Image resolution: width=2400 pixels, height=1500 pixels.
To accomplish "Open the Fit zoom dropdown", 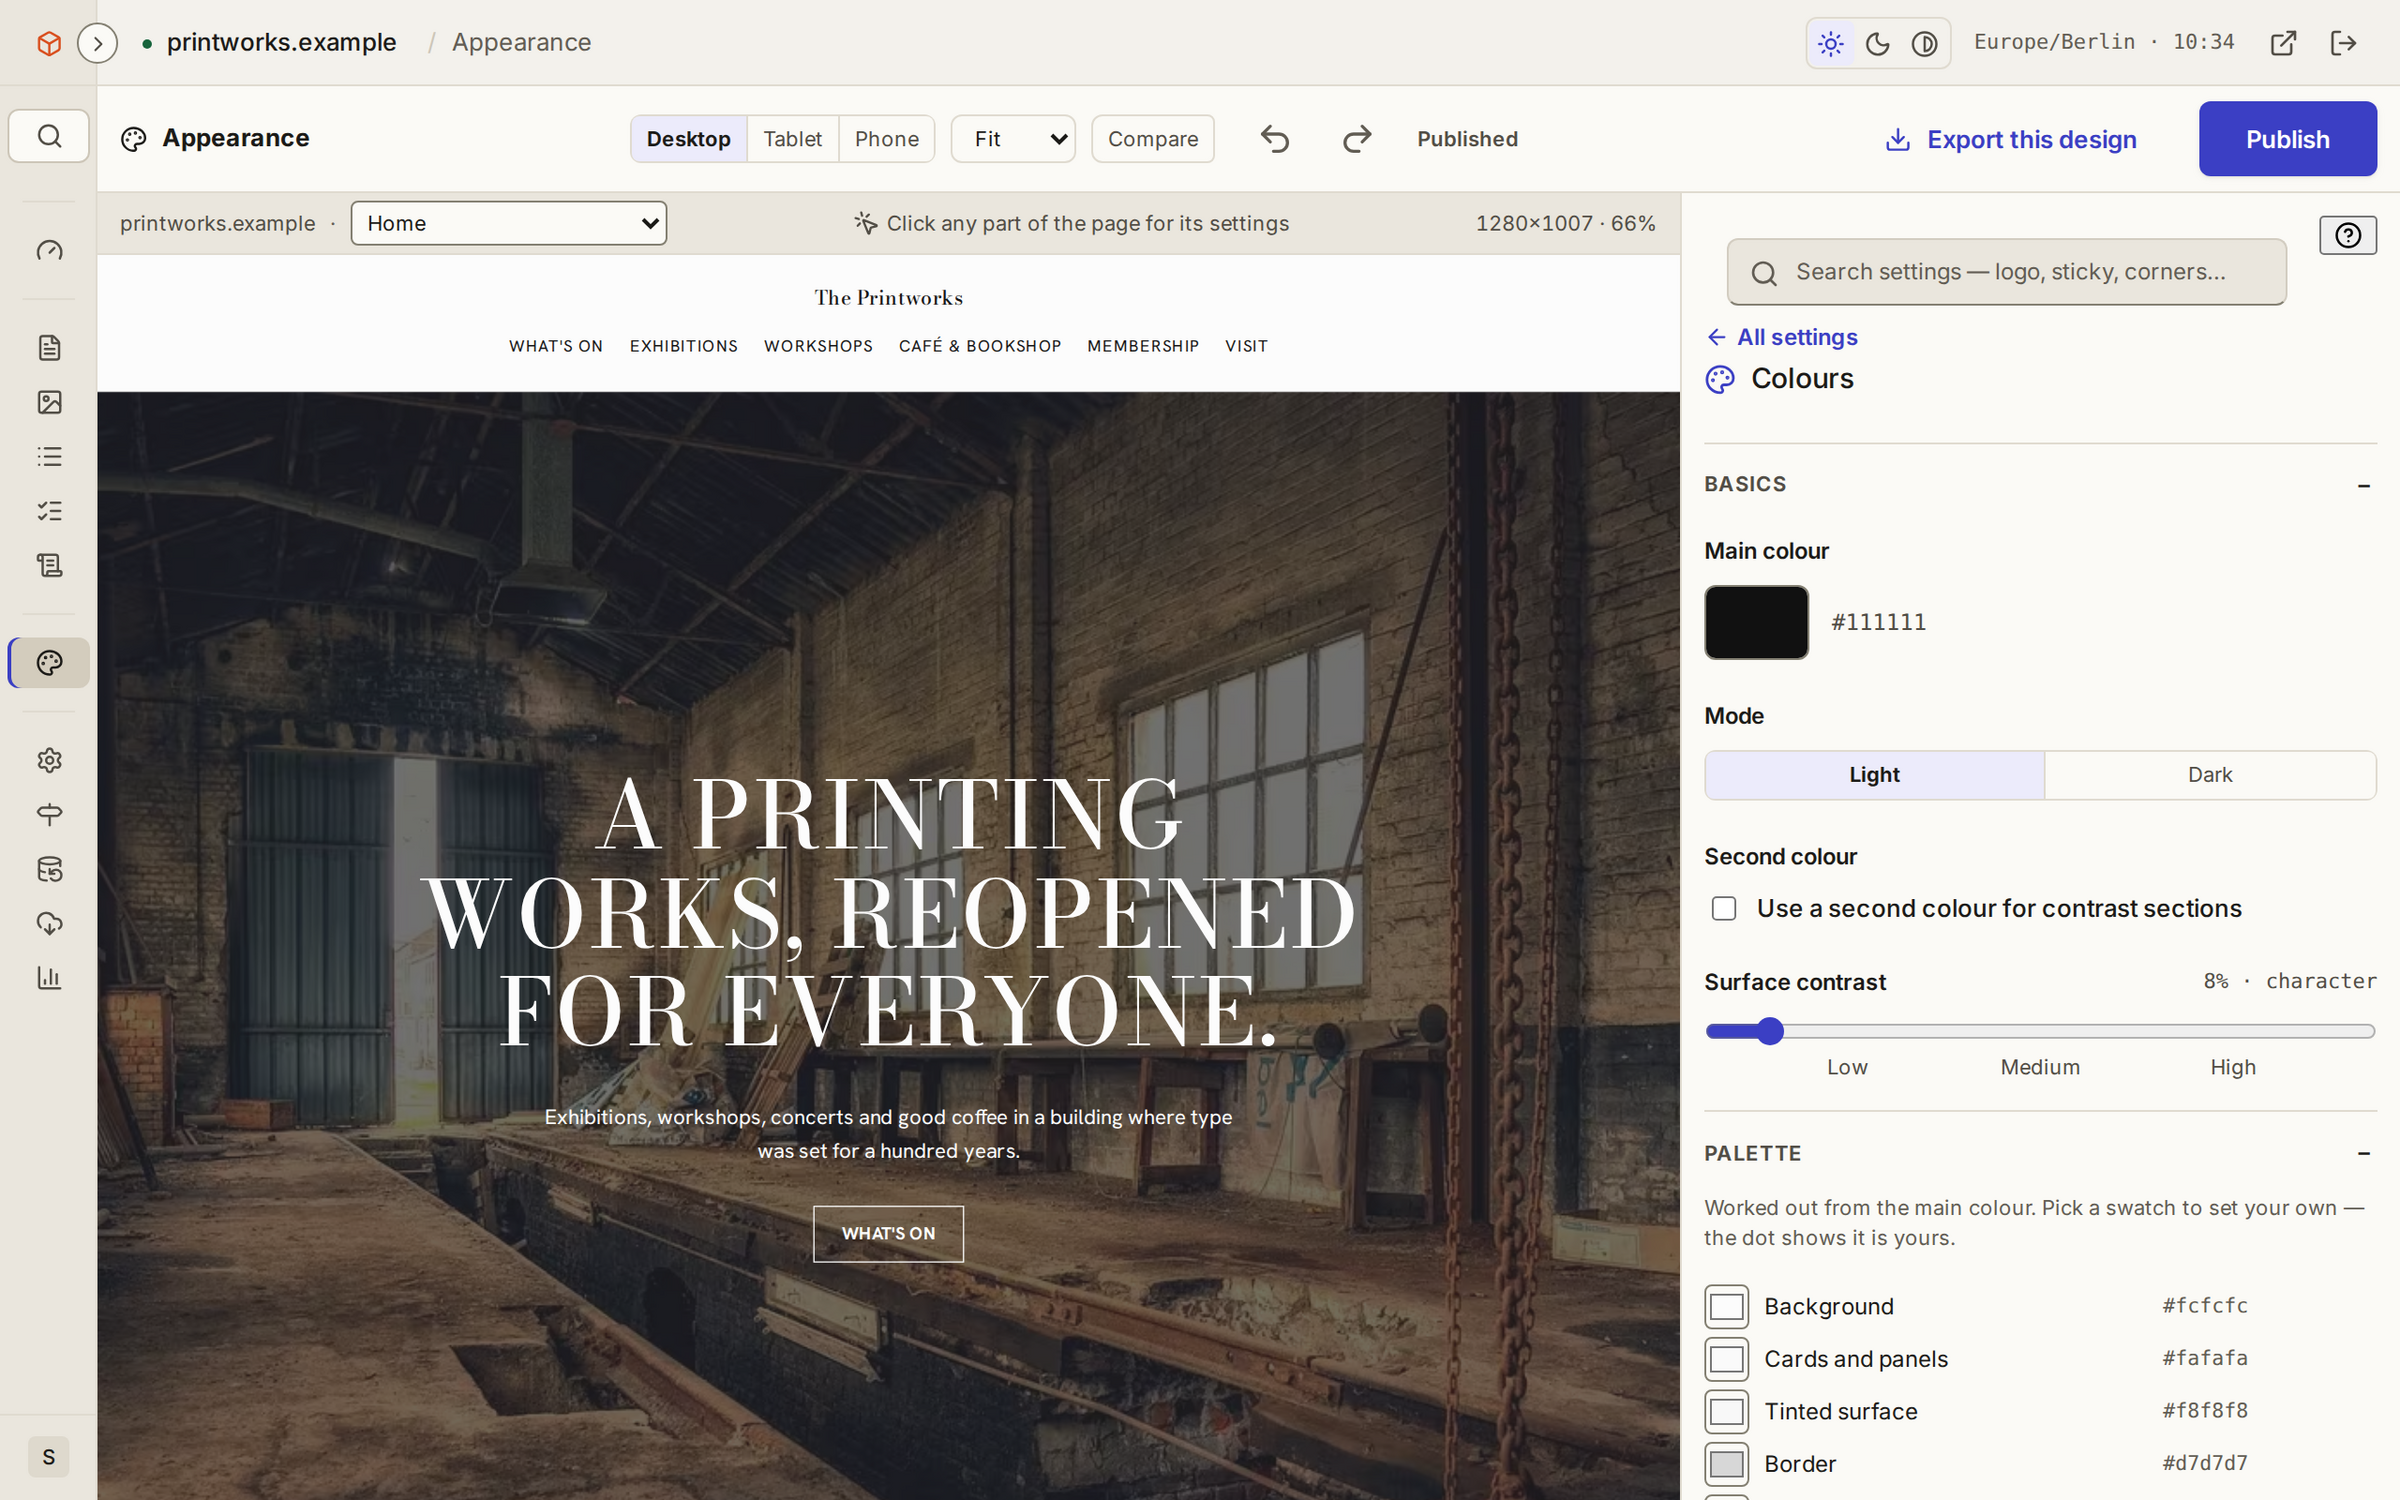I will pos(1013,139).
